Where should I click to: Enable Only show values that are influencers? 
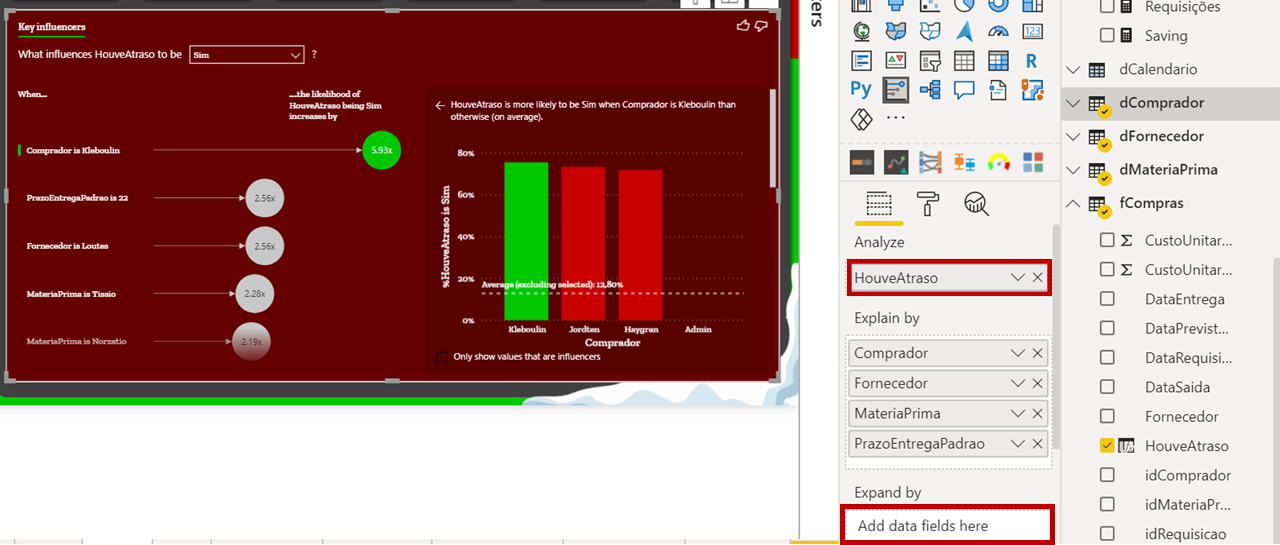click(x=442, y=357)
